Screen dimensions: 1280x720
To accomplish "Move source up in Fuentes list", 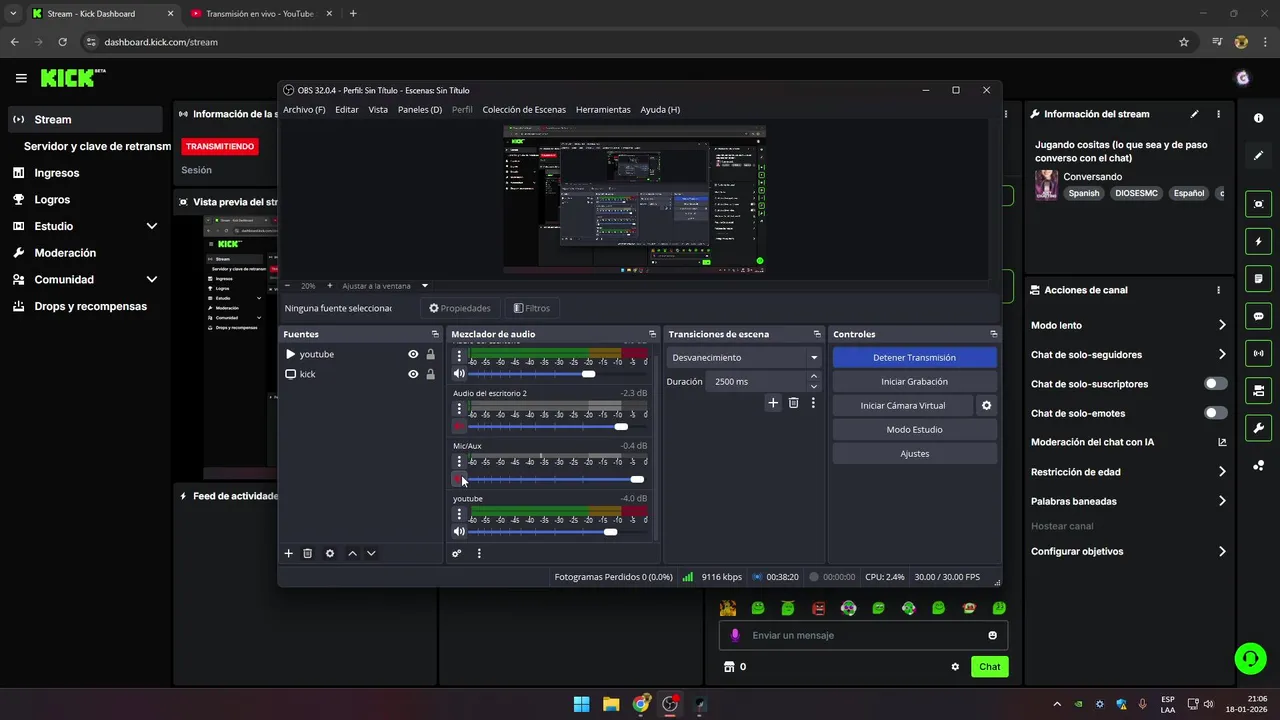I will point(352,553).
